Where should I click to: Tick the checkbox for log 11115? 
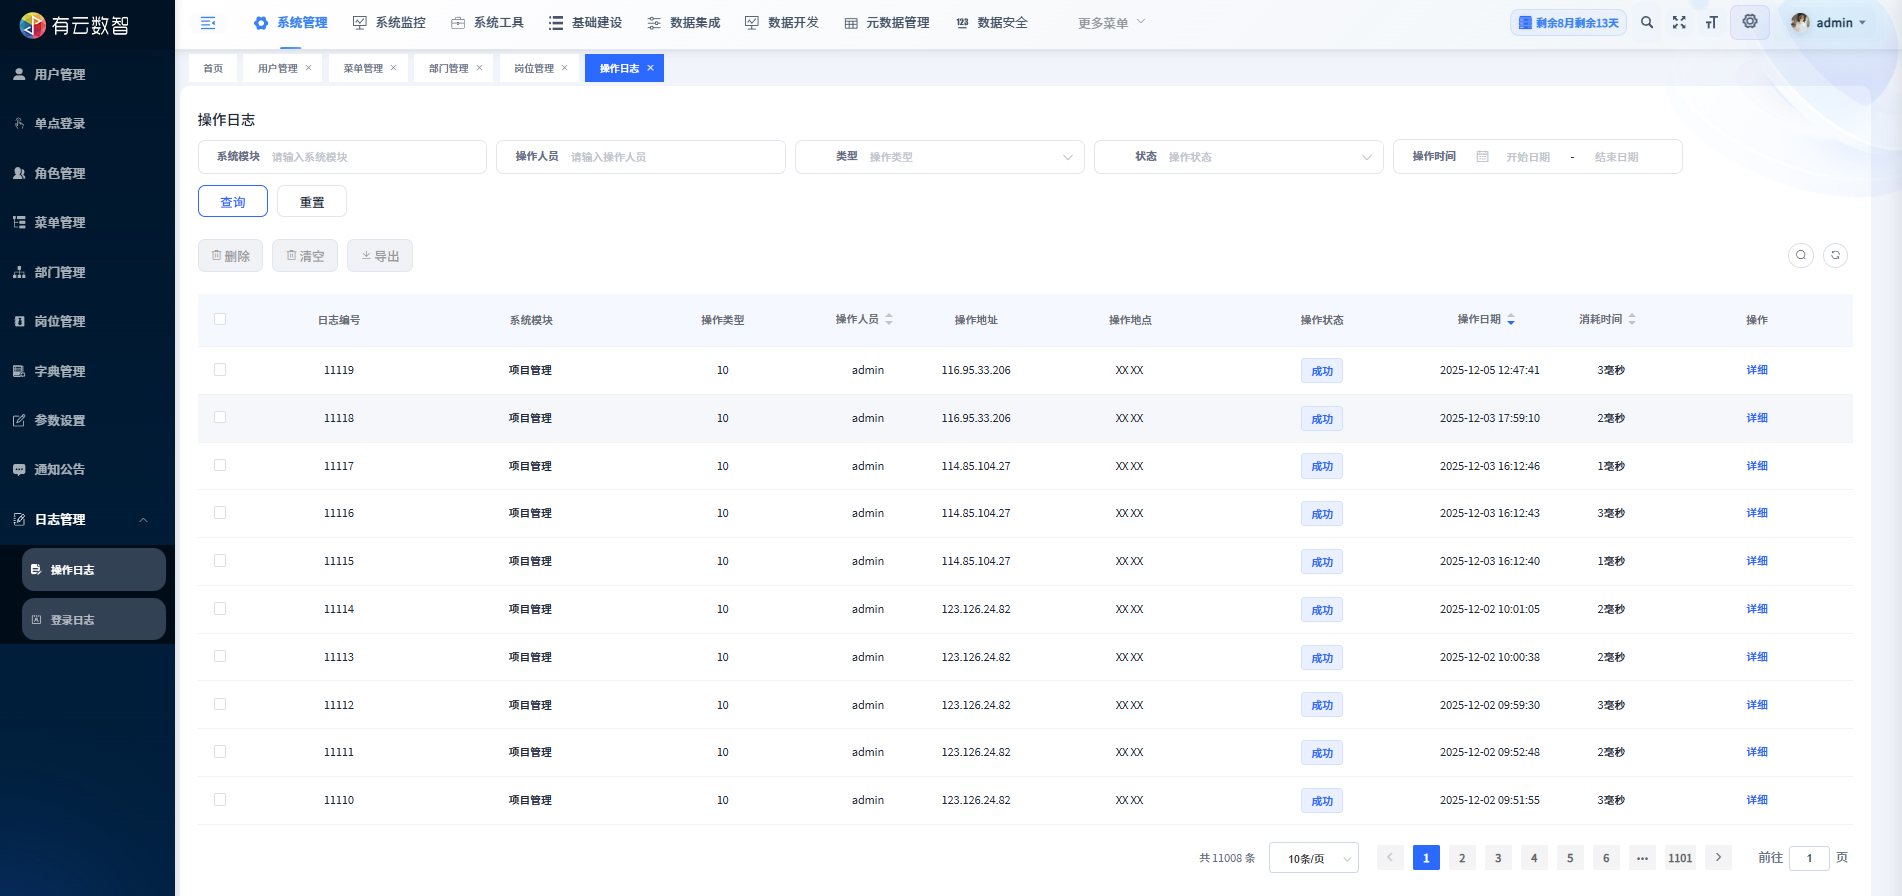coord(220,561)
